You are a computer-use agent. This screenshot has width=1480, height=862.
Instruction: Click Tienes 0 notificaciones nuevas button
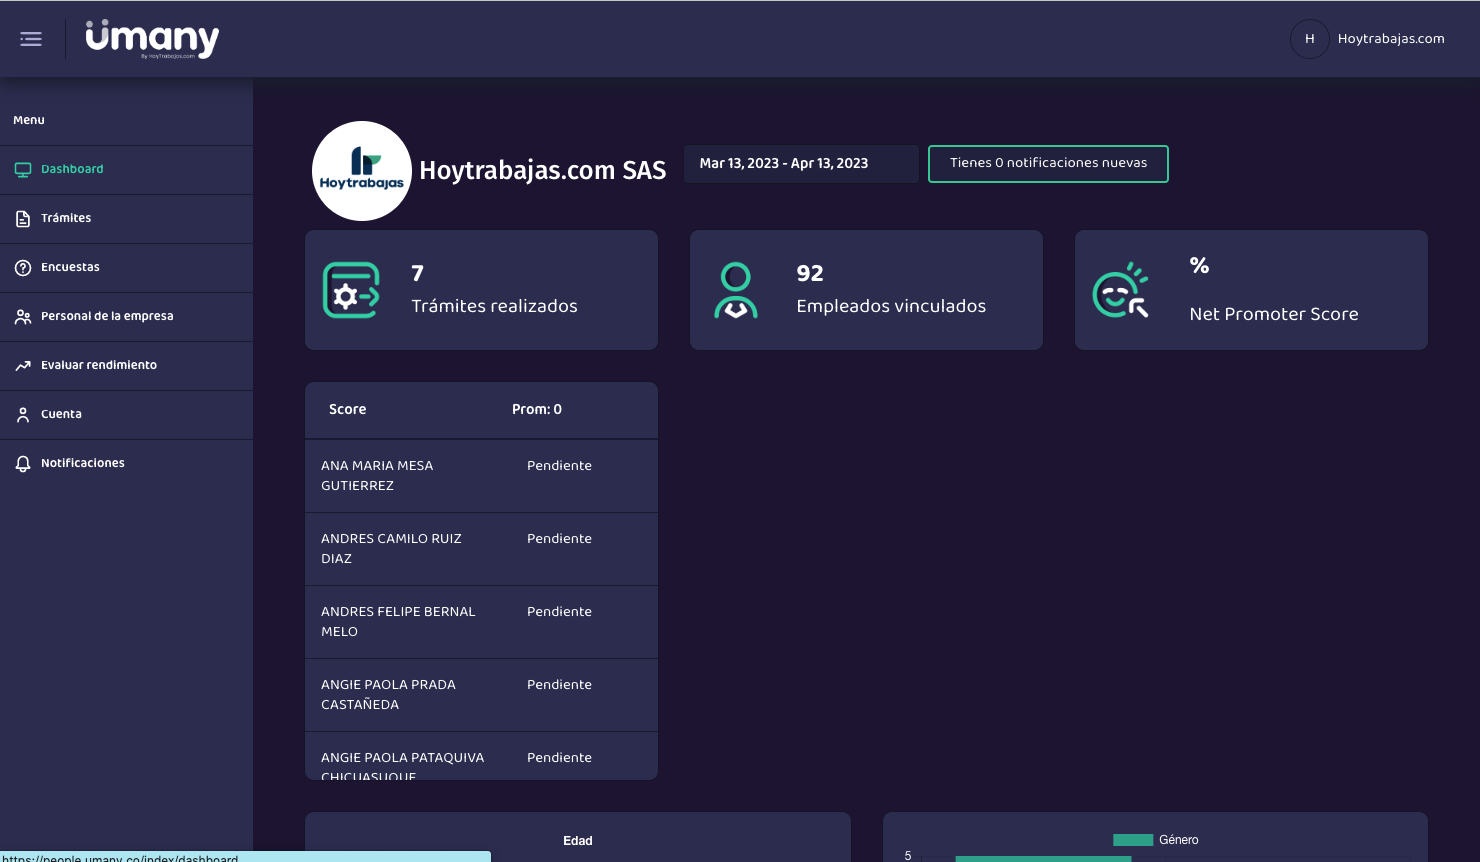click(x=1048, y=164)
